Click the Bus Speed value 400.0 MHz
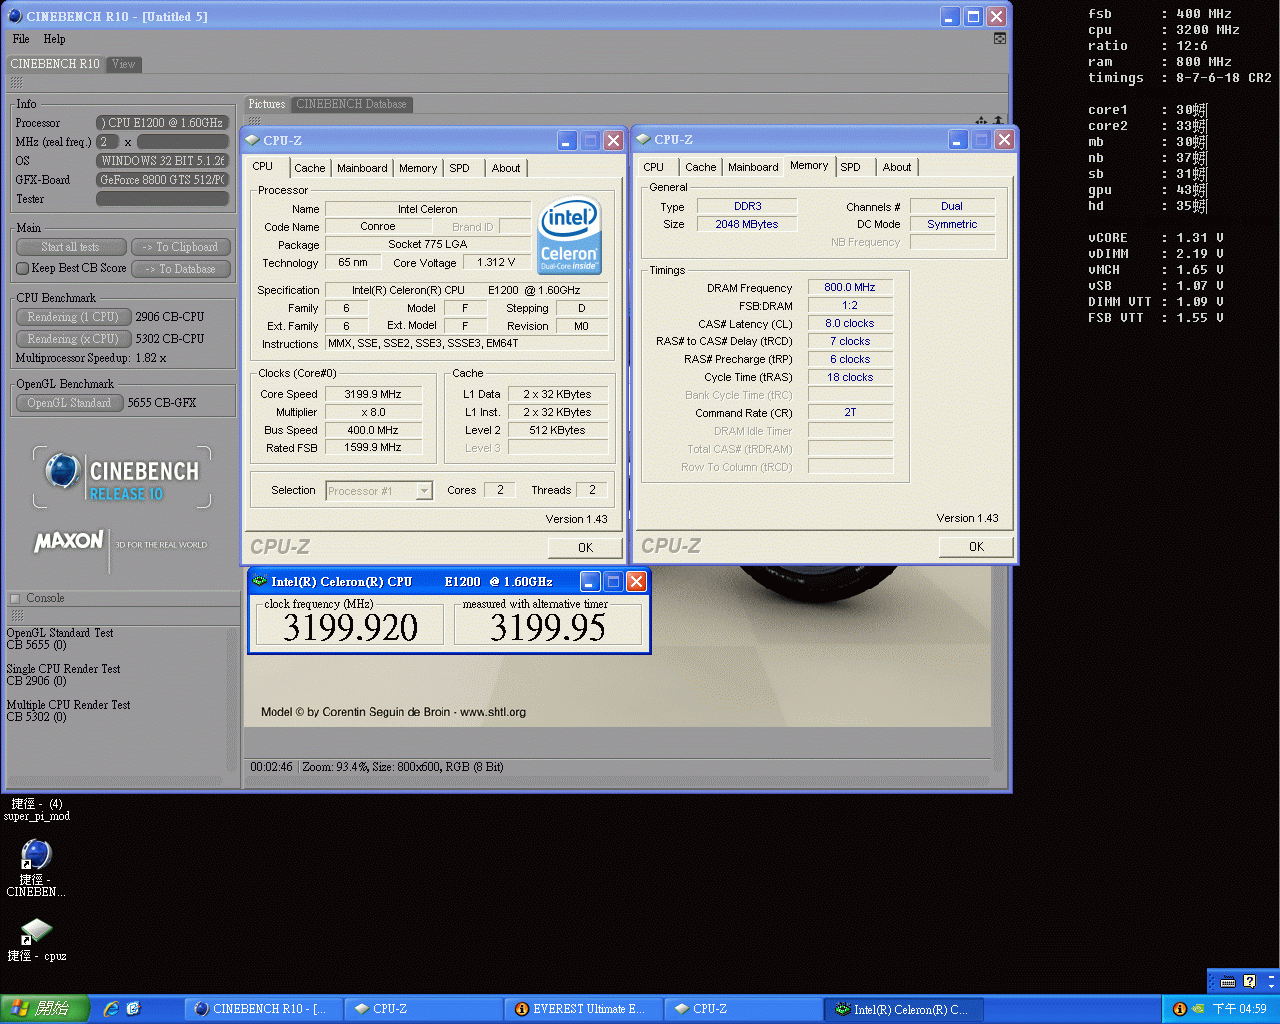The width and height of the screenshot is (1280, 1024). [x=373, y=430]
